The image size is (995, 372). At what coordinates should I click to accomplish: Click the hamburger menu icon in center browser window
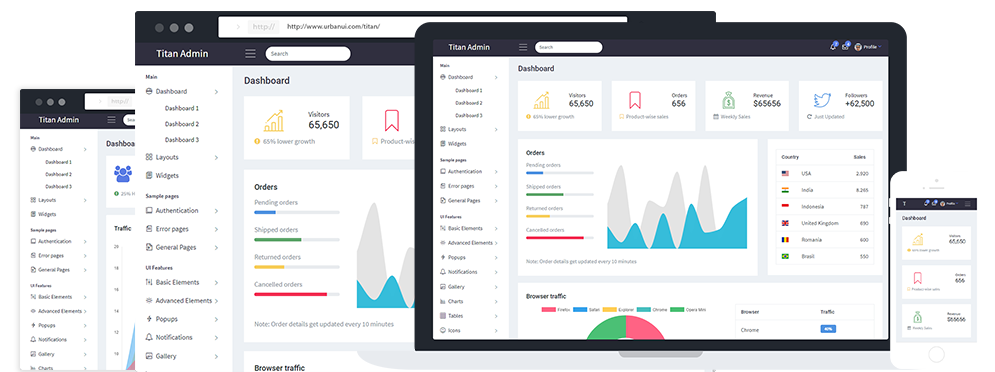point(251,54)
